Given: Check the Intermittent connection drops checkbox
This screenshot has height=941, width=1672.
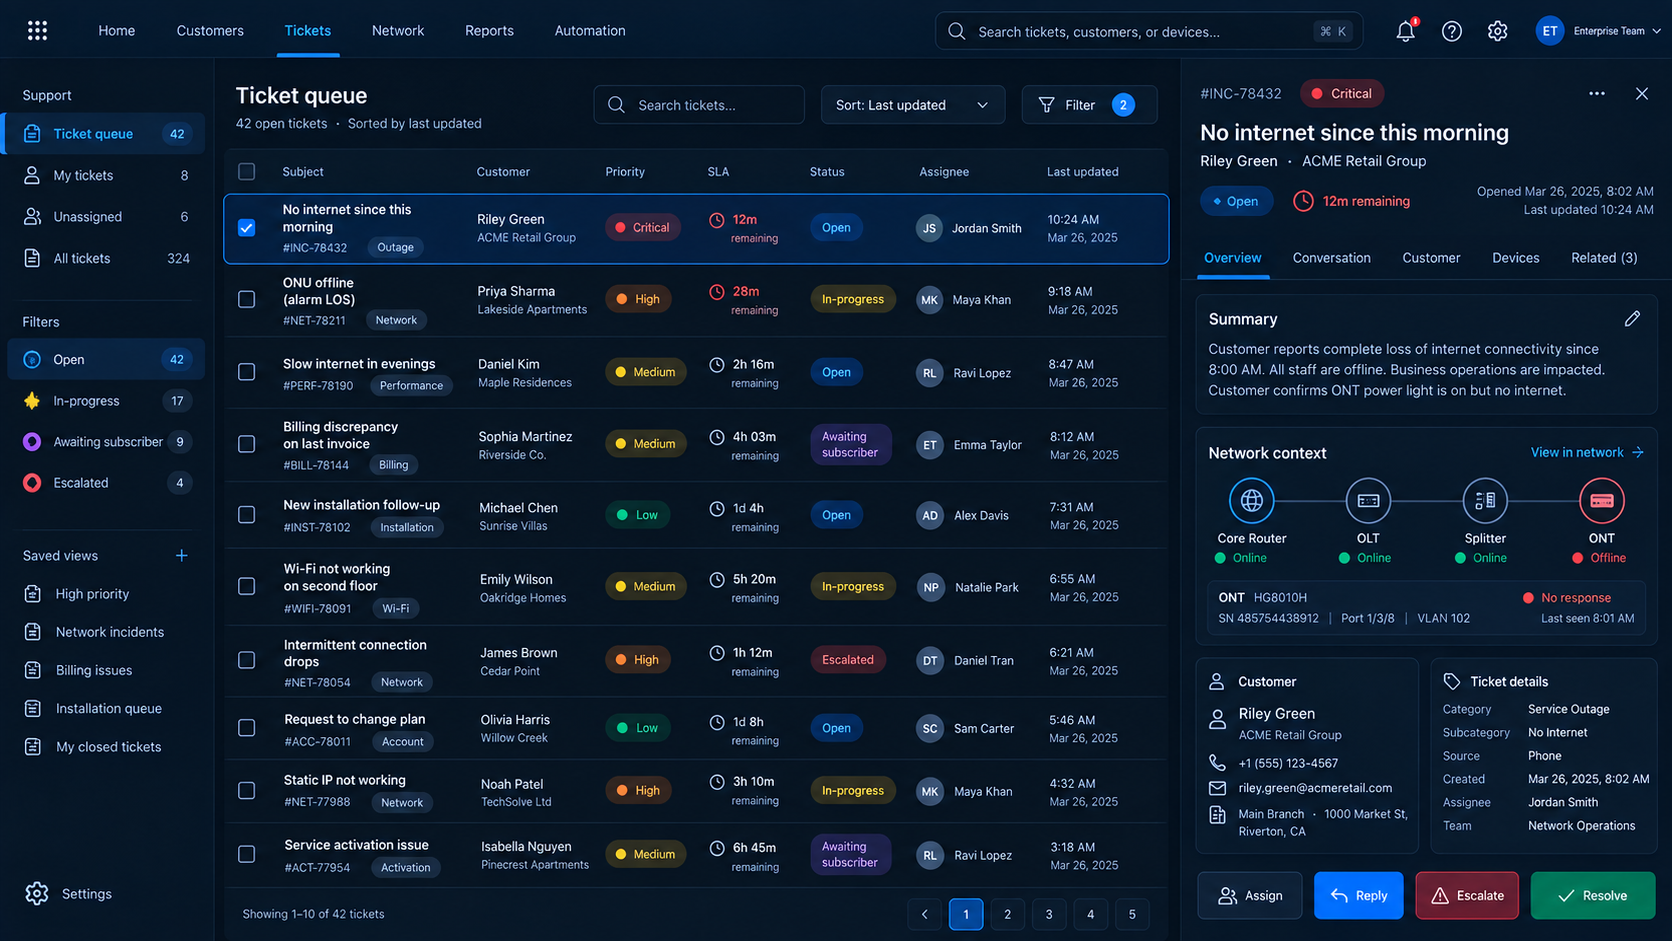Looking at the screenshot, I should [x=247, y=660].
